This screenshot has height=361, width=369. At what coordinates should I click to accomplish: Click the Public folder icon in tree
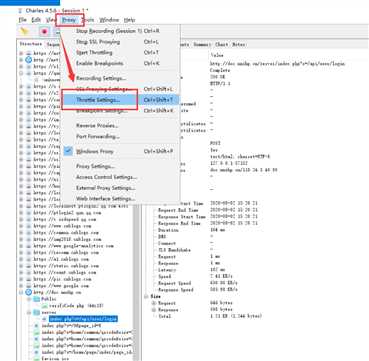tap(36, 299)
